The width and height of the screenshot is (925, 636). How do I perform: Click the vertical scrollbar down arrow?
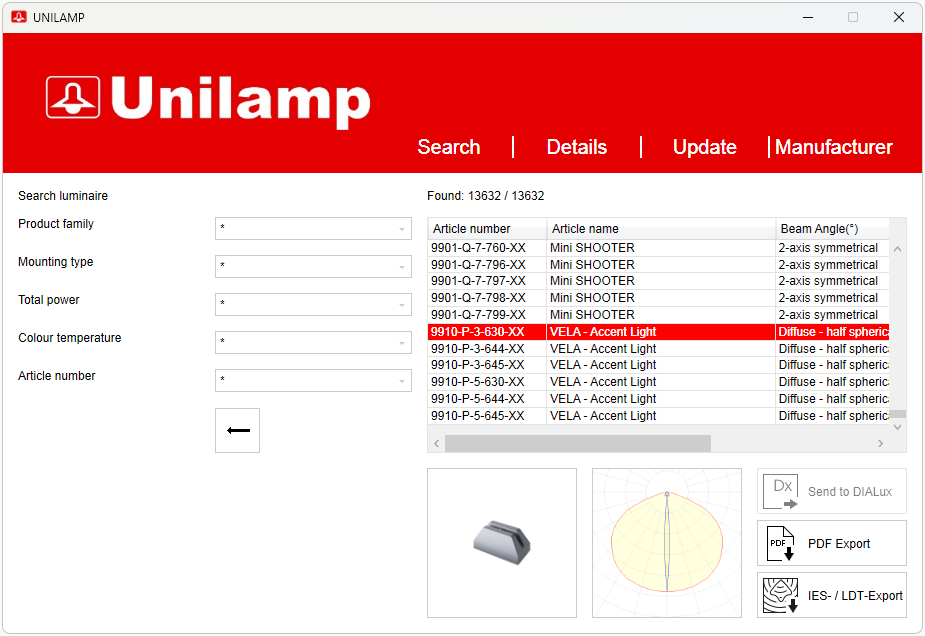tap(897, 427)
